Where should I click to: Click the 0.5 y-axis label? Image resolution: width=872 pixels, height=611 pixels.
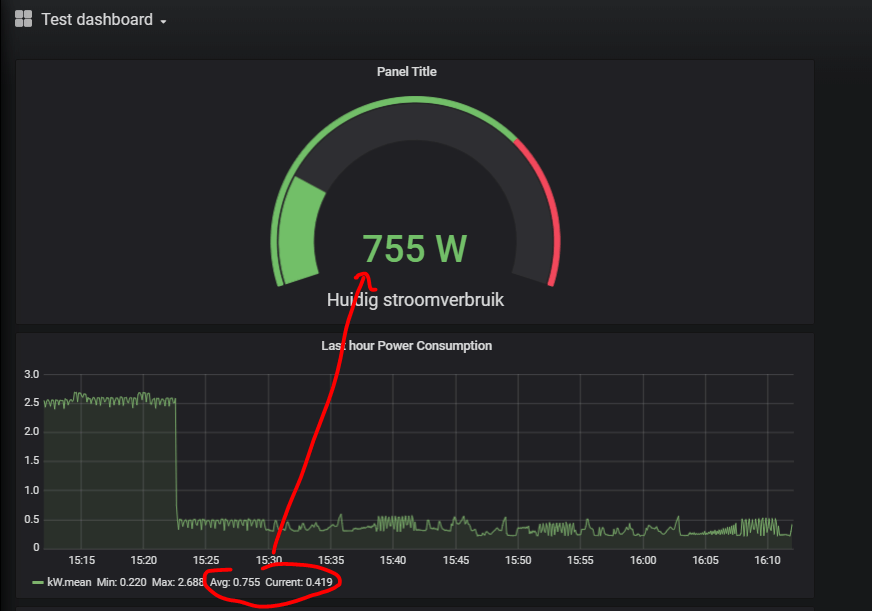[32, 519]
